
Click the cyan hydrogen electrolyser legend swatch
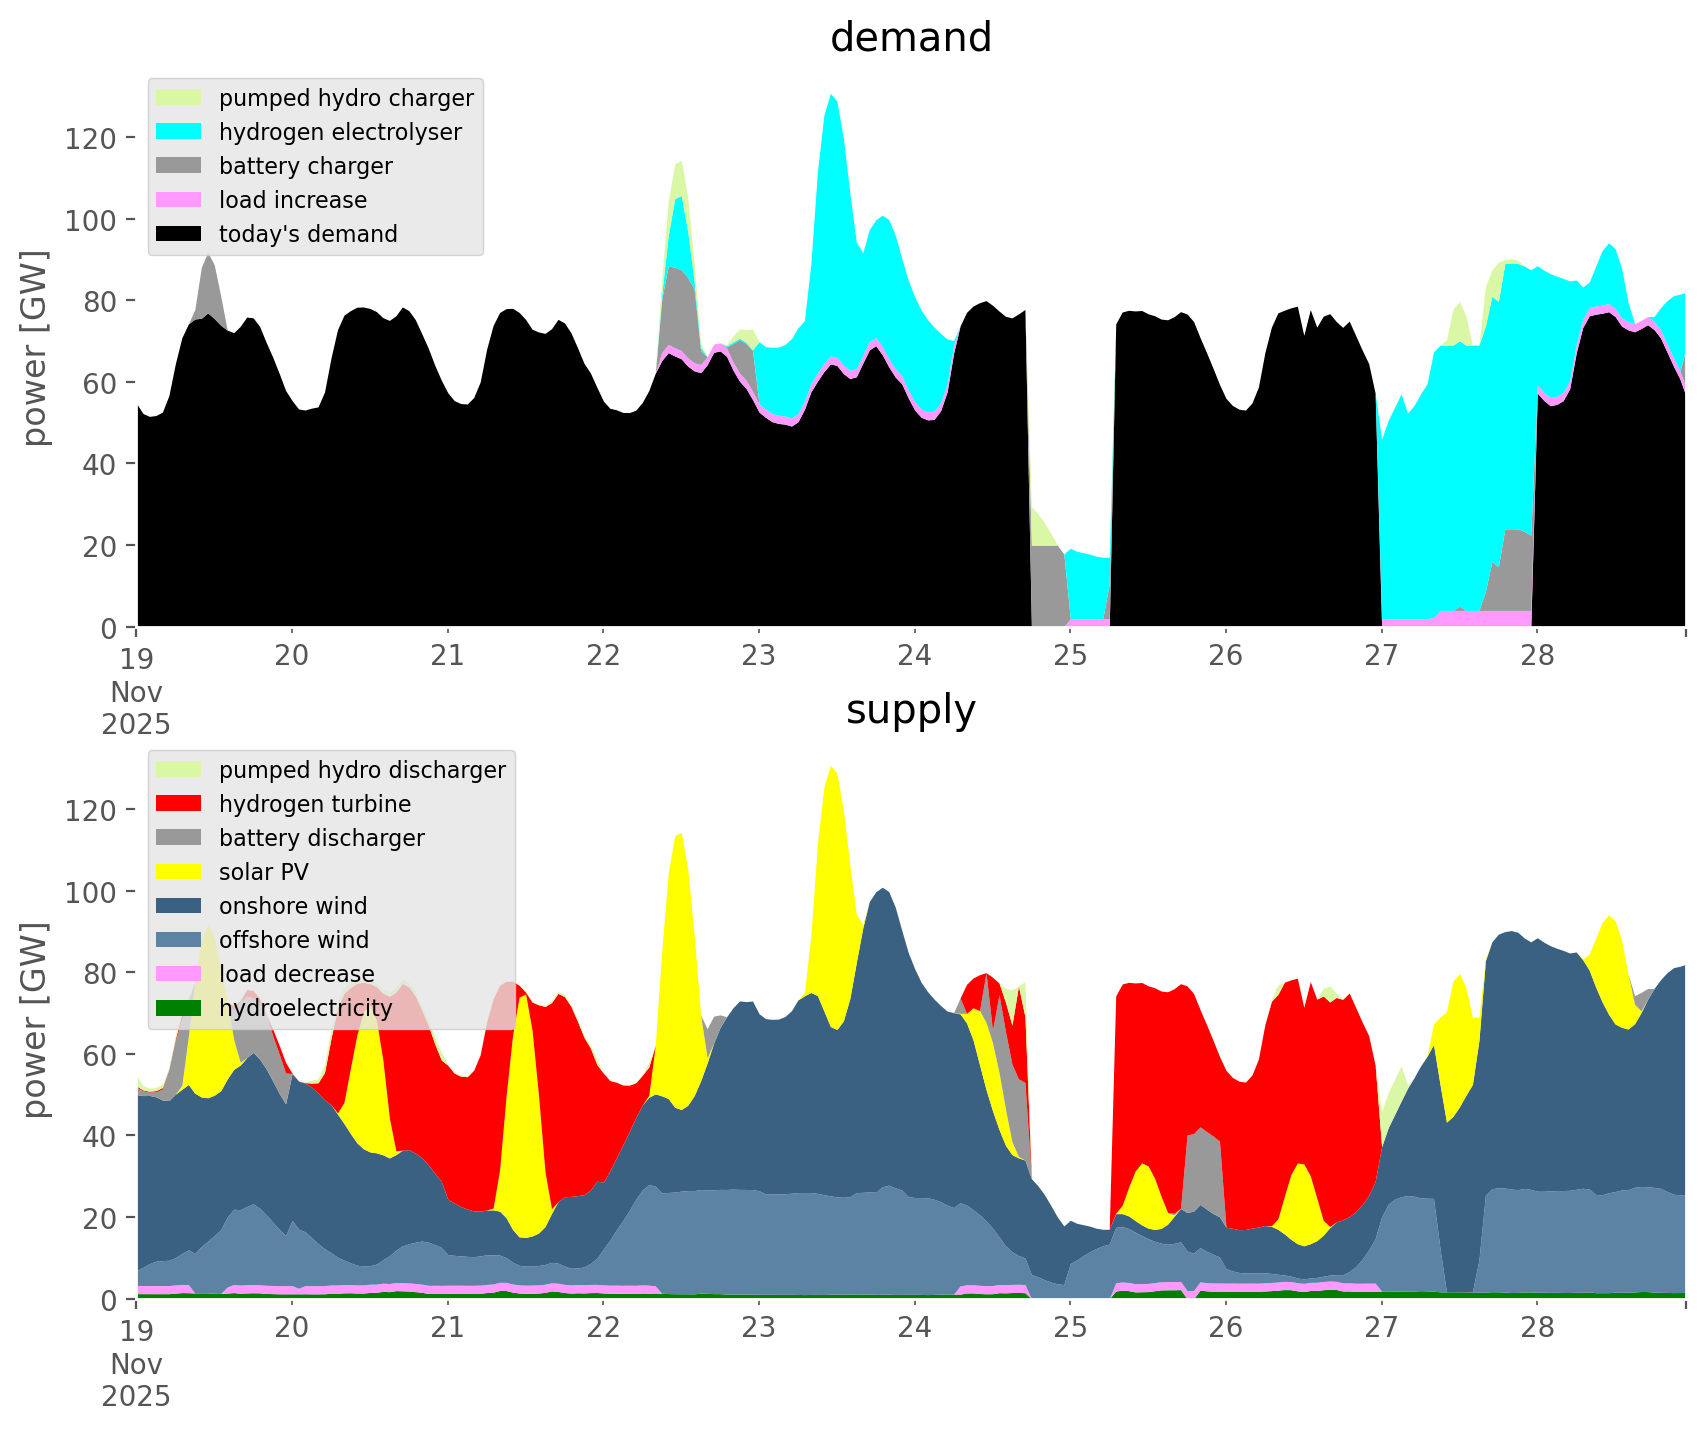point(180,132)
